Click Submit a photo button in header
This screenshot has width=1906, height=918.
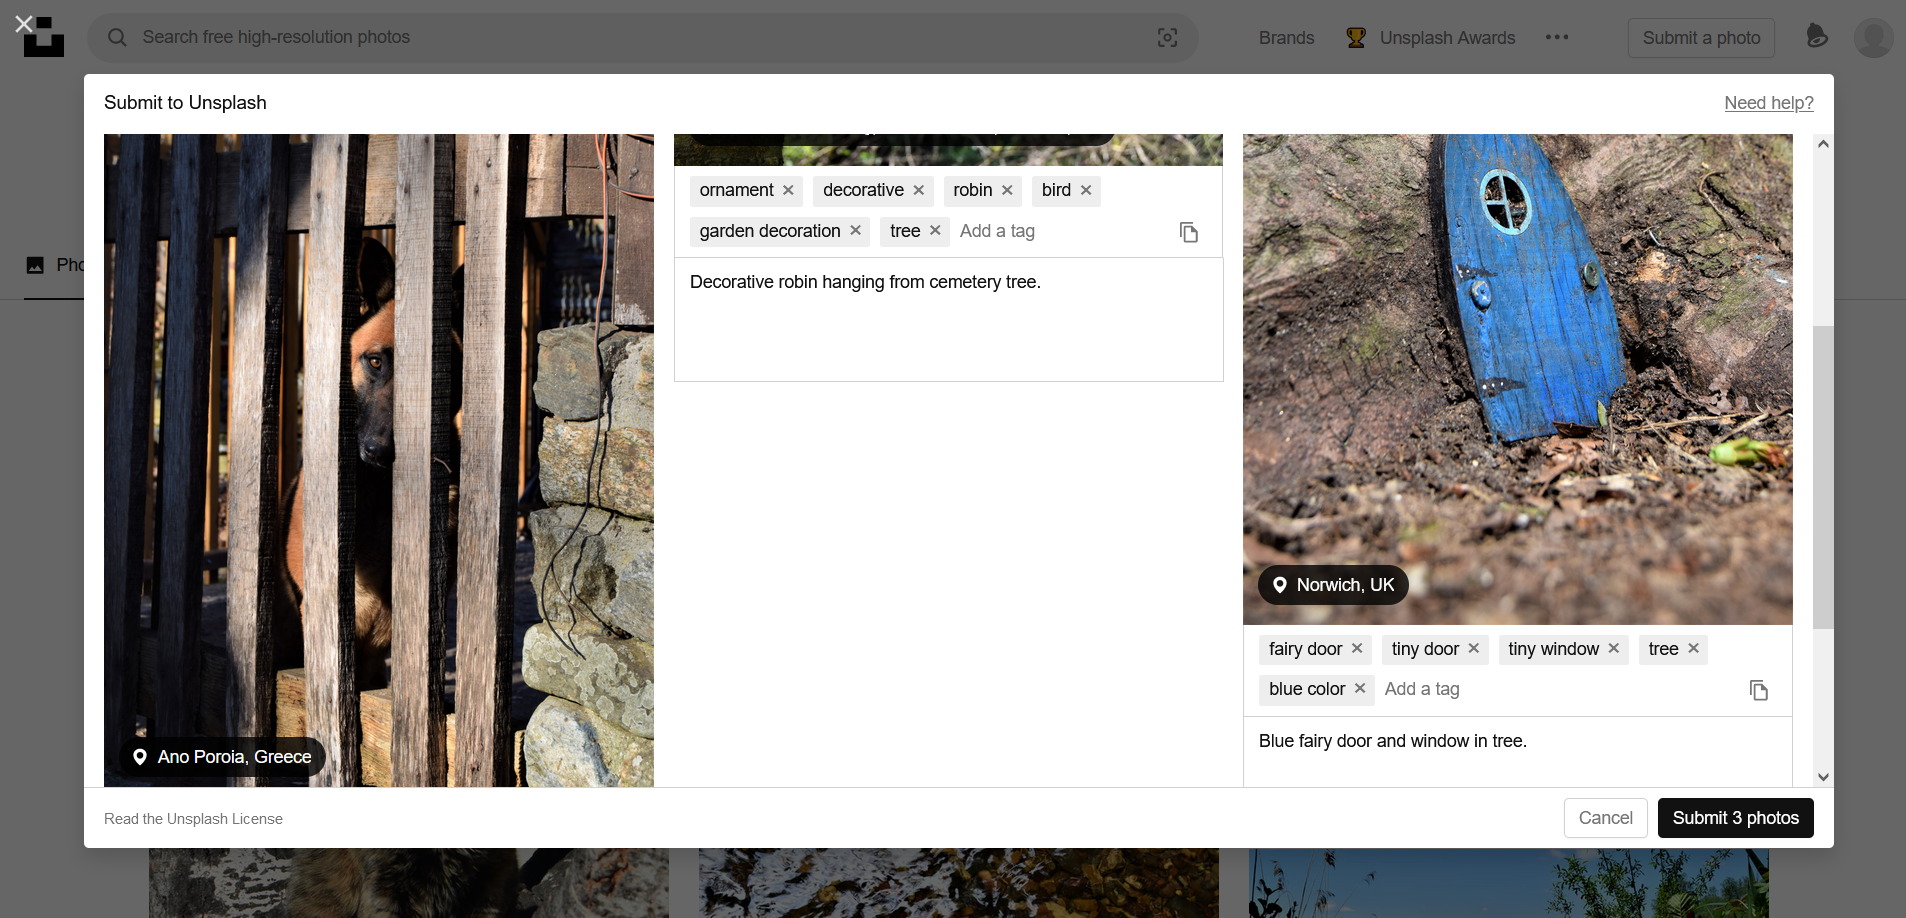click(1701, 38)
